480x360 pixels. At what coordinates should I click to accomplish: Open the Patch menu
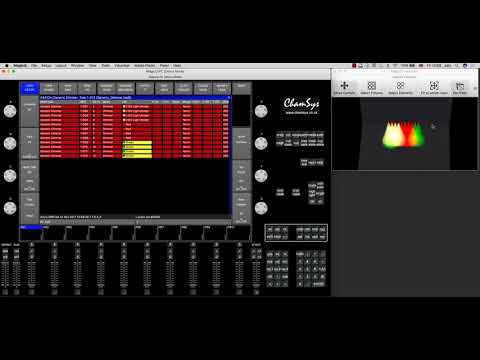106,66
